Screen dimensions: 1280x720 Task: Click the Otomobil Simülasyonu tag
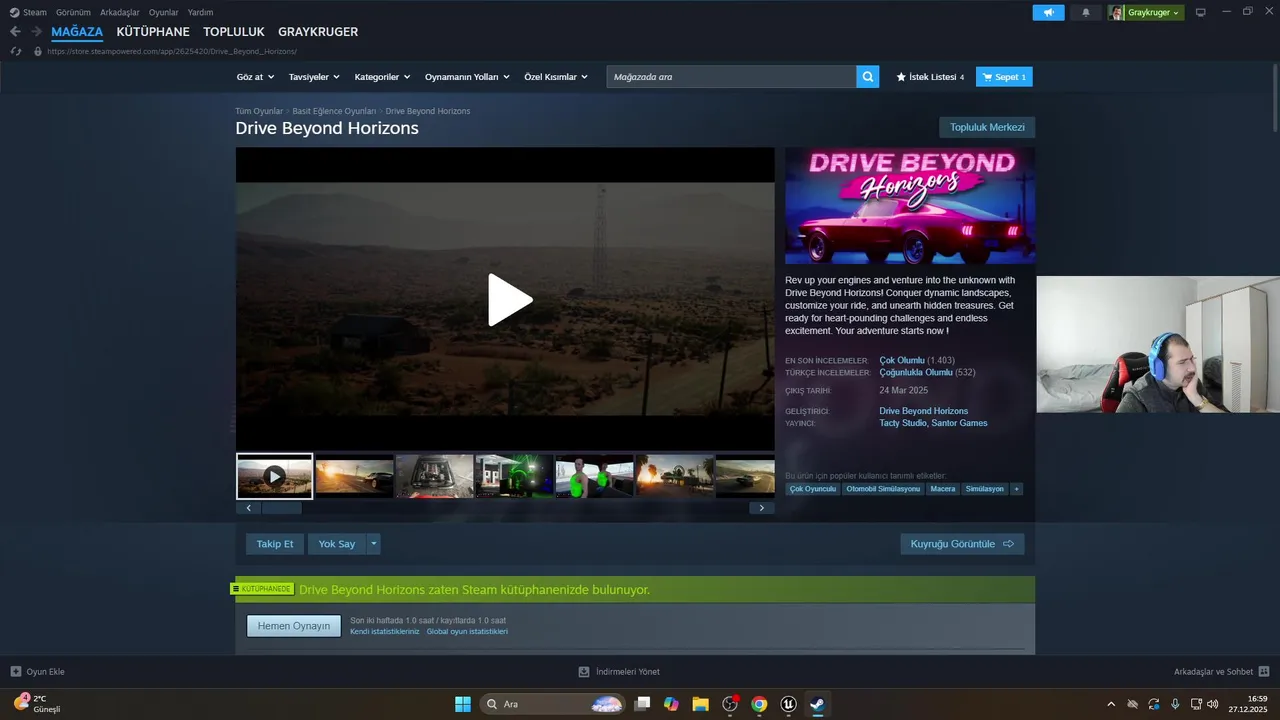point(883,489)
